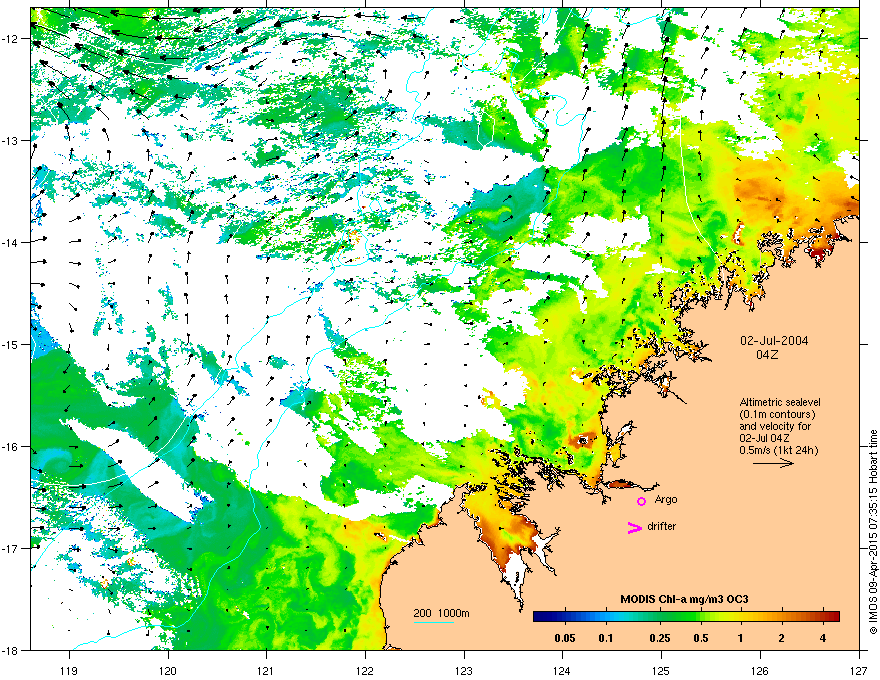Screen dimensions: 880x680
Task: Click colorbar value 1
Action: click(x=741, y=638)
